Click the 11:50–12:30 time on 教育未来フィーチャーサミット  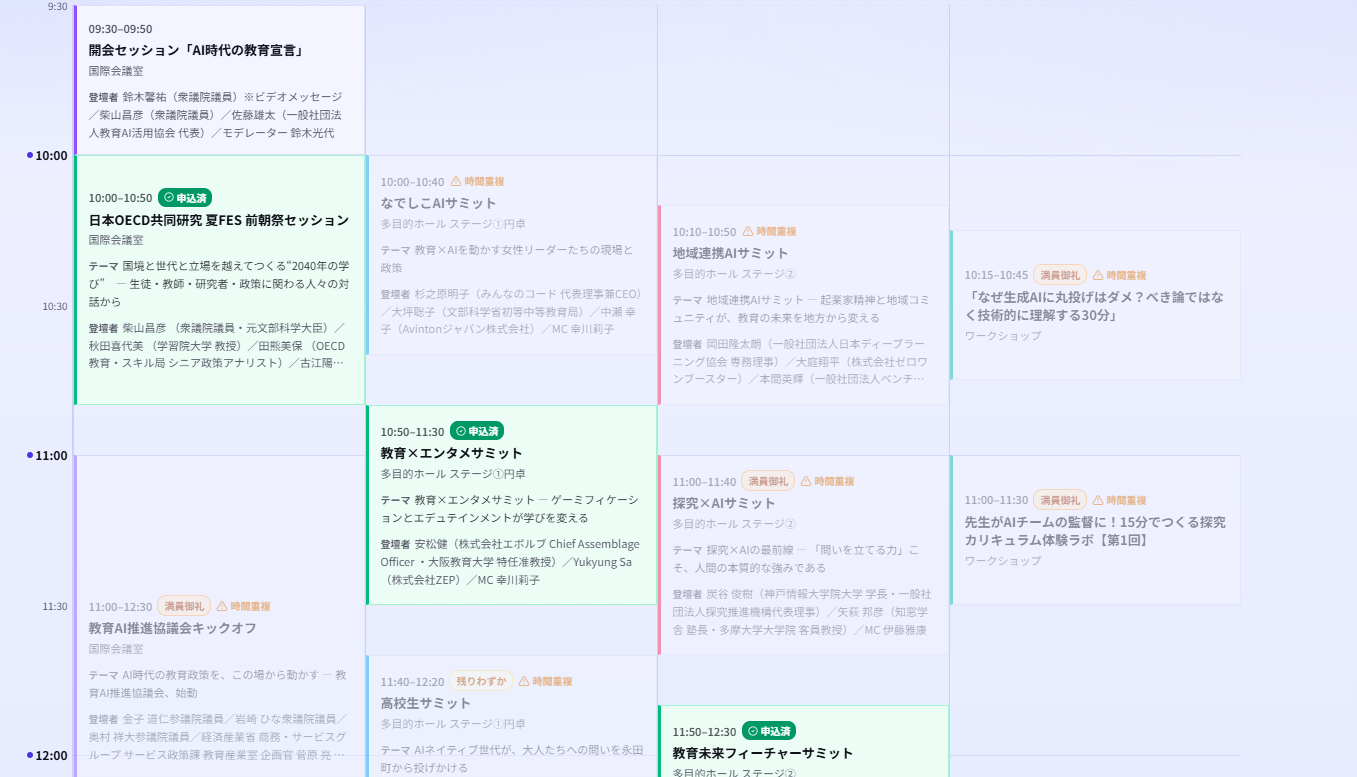[704, 732]
